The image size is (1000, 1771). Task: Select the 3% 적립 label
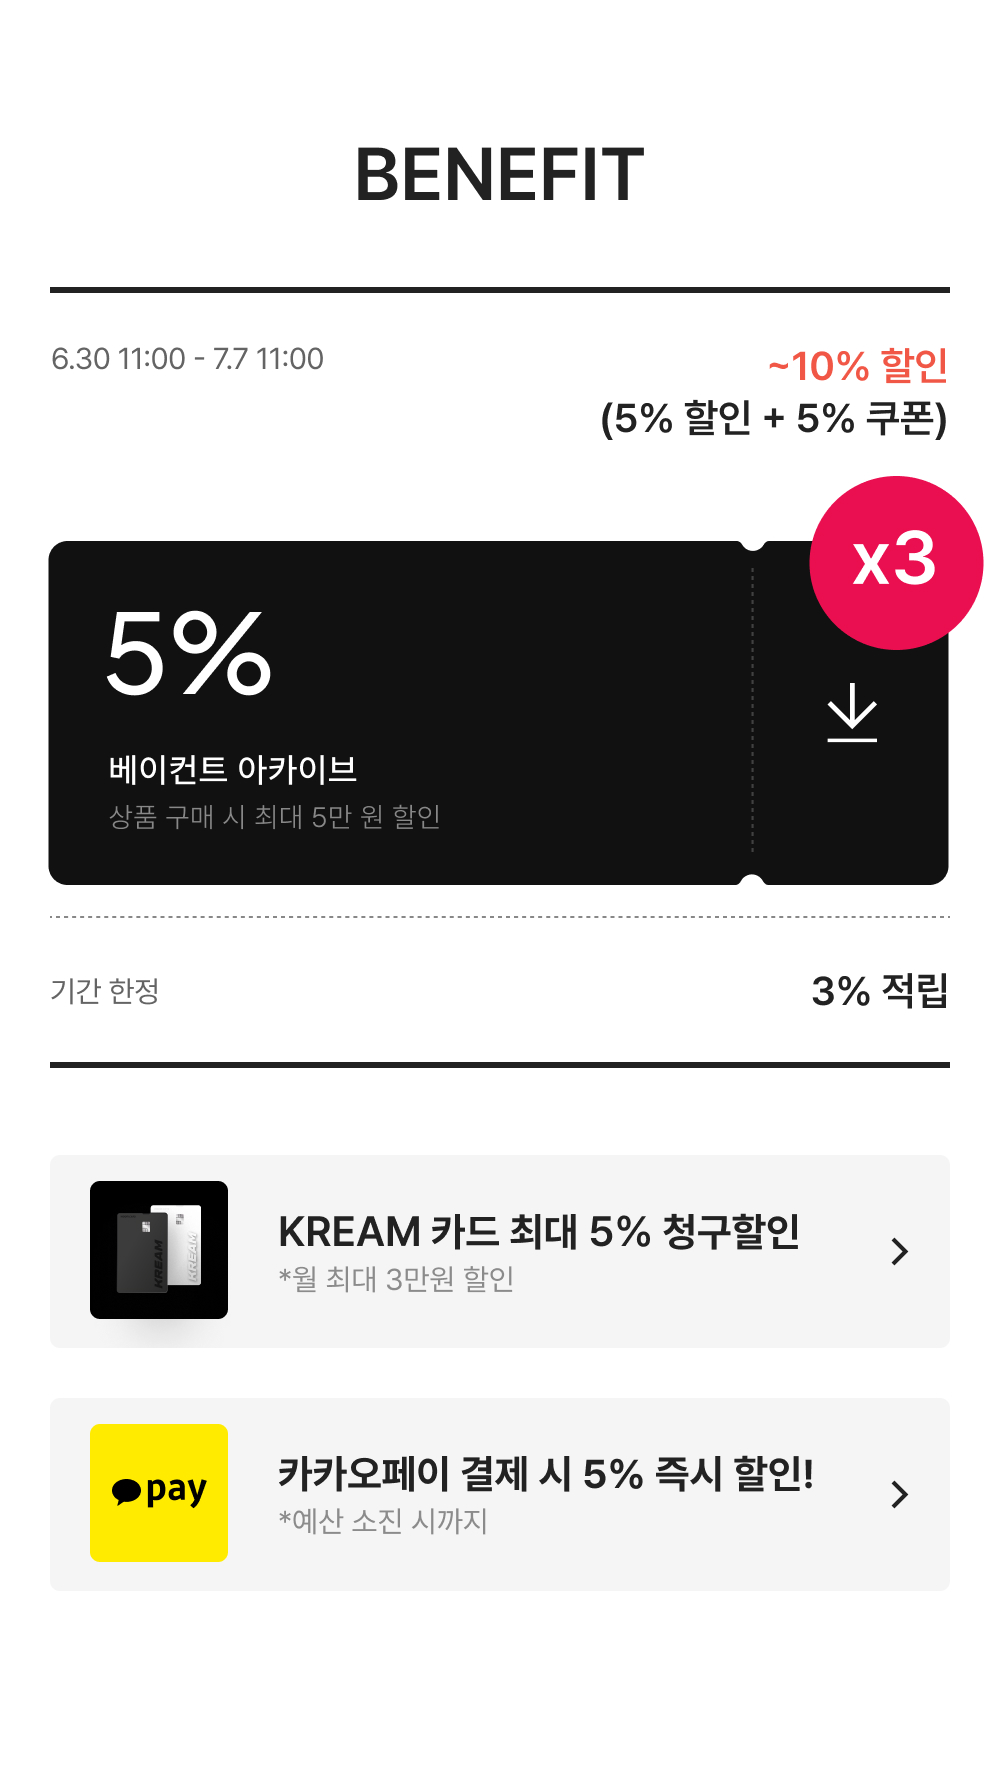(x=881, y=992)
